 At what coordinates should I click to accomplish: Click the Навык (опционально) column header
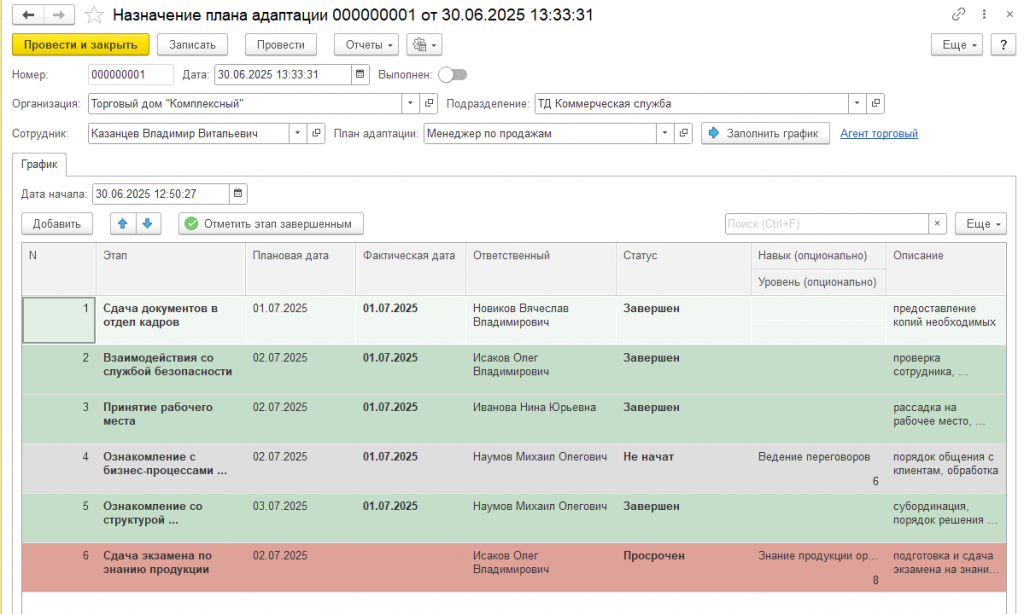(x=818, y=256)
